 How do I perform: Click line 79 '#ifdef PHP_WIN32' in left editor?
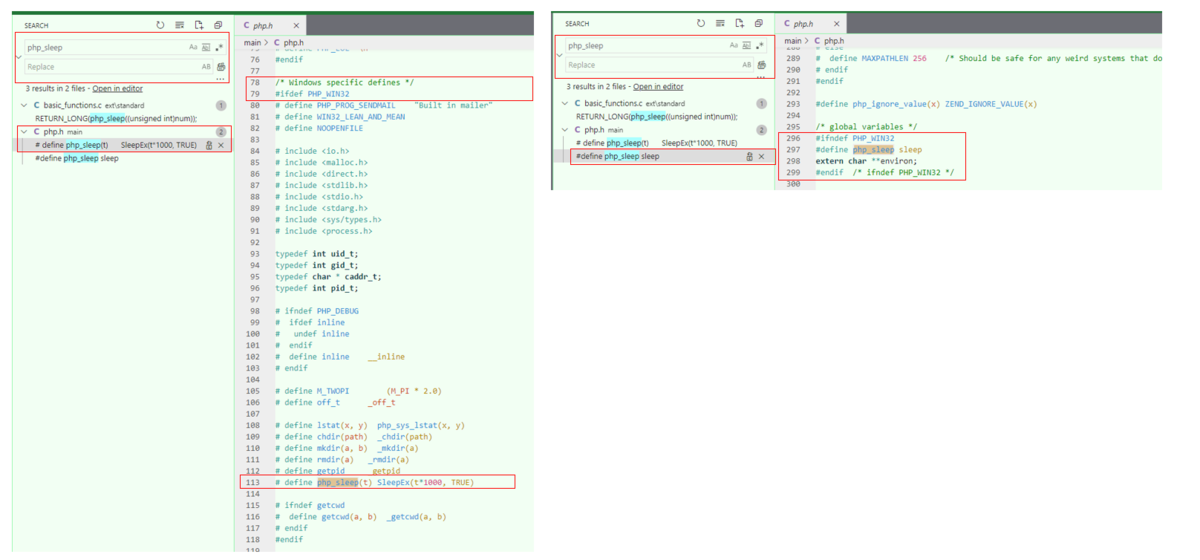tap(312, 94)
